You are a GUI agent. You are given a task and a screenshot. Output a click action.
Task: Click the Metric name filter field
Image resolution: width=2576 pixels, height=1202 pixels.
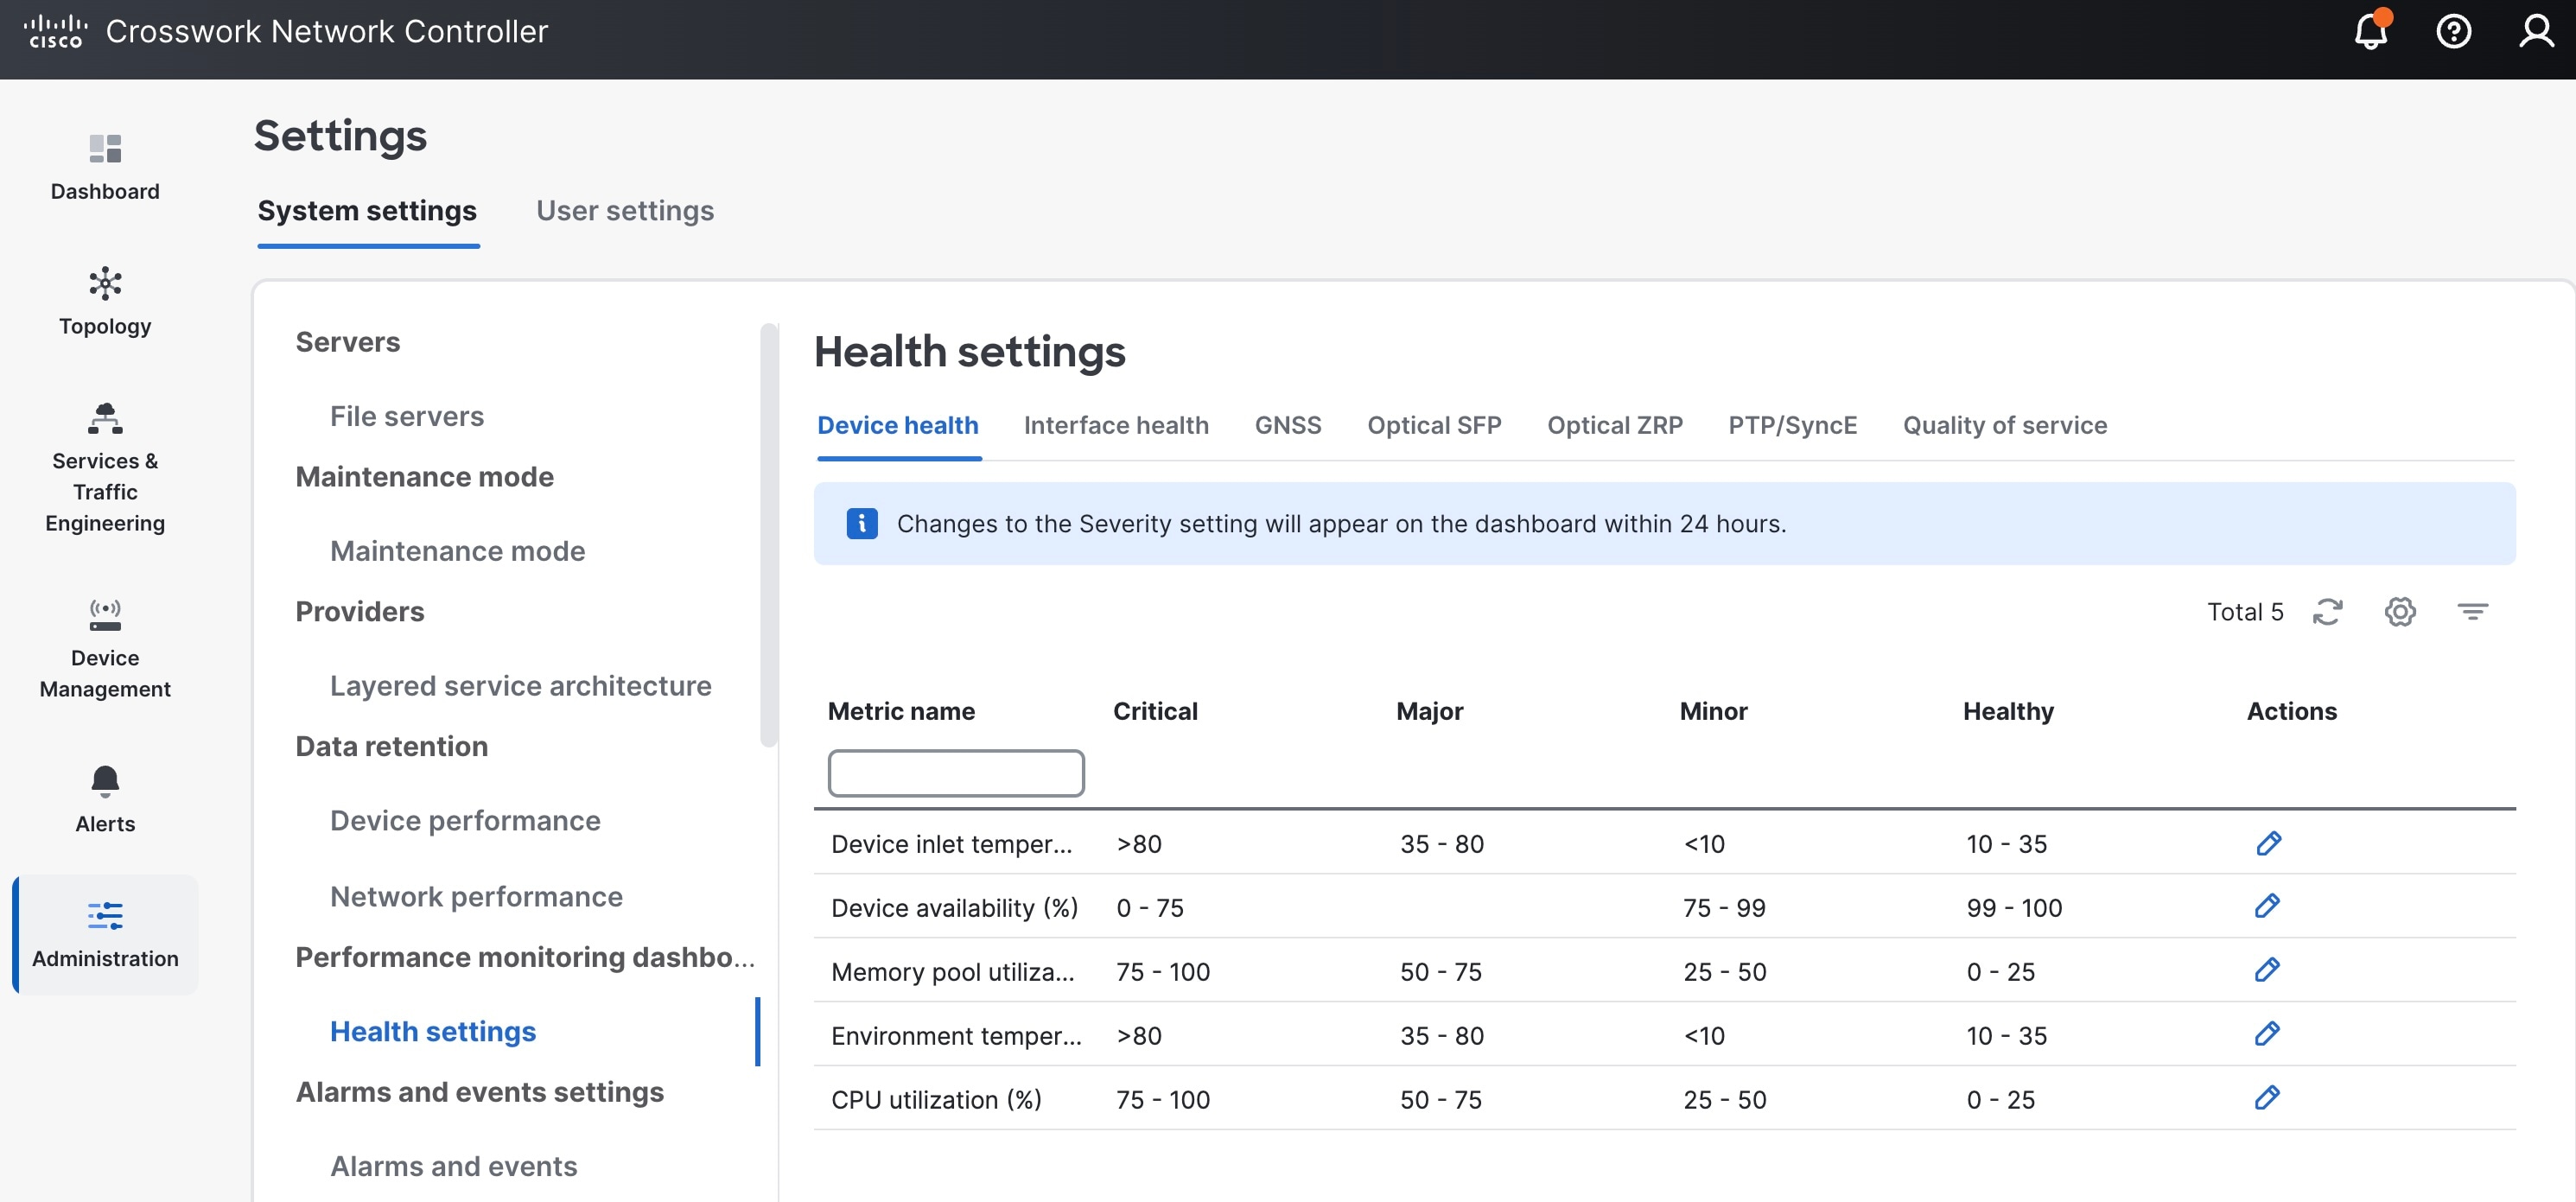pyautogui.click(x=955, y=773)
